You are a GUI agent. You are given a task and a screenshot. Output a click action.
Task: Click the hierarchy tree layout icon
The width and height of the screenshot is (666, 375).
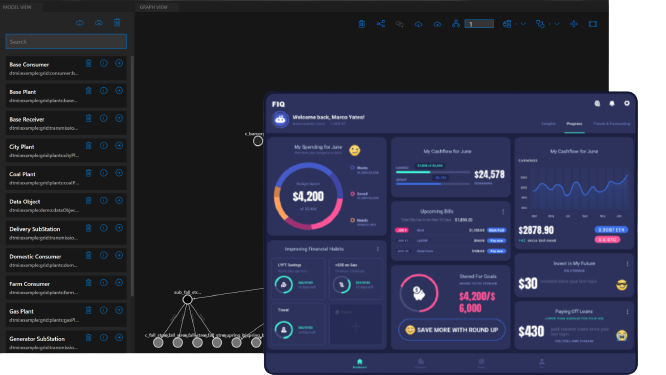pyautogui.click(x=456, y=24)
